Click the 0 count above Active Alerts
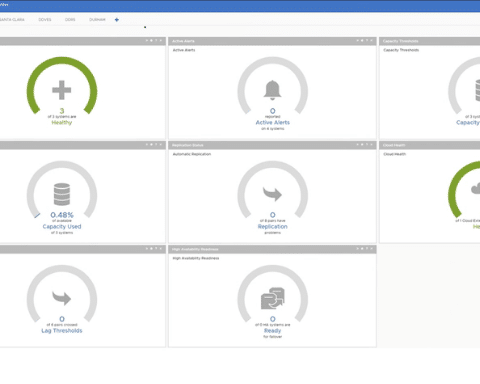 point(272,111)
